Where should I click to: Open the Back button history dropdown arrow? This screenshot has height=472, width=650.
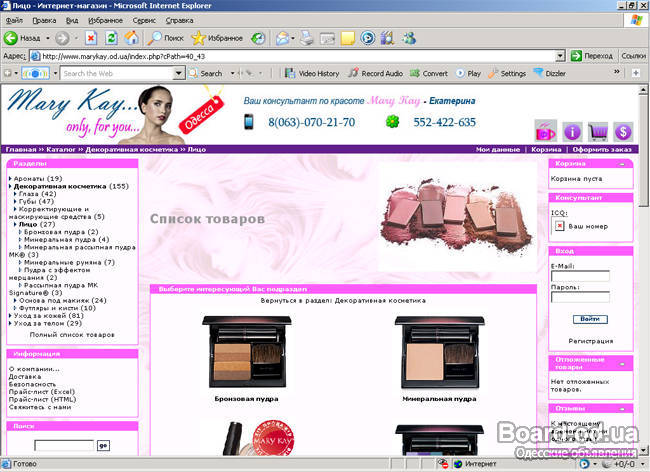(x=47, y=38)
